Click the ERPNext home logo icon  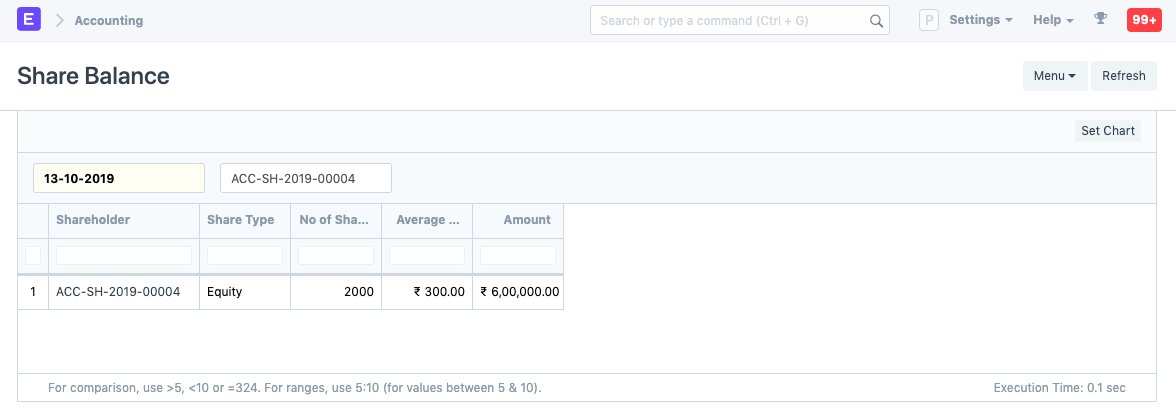[x=29, y=20]
